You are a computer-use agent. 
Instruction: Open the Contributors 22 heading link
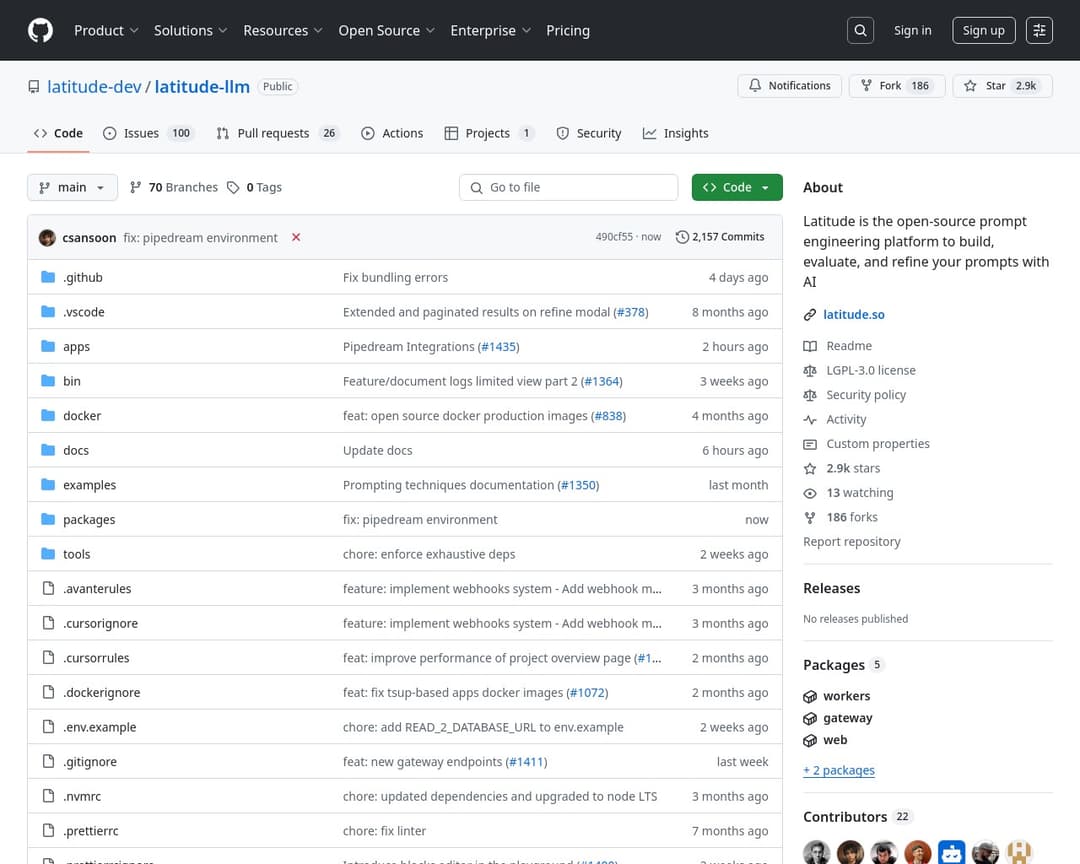point(858,816)
